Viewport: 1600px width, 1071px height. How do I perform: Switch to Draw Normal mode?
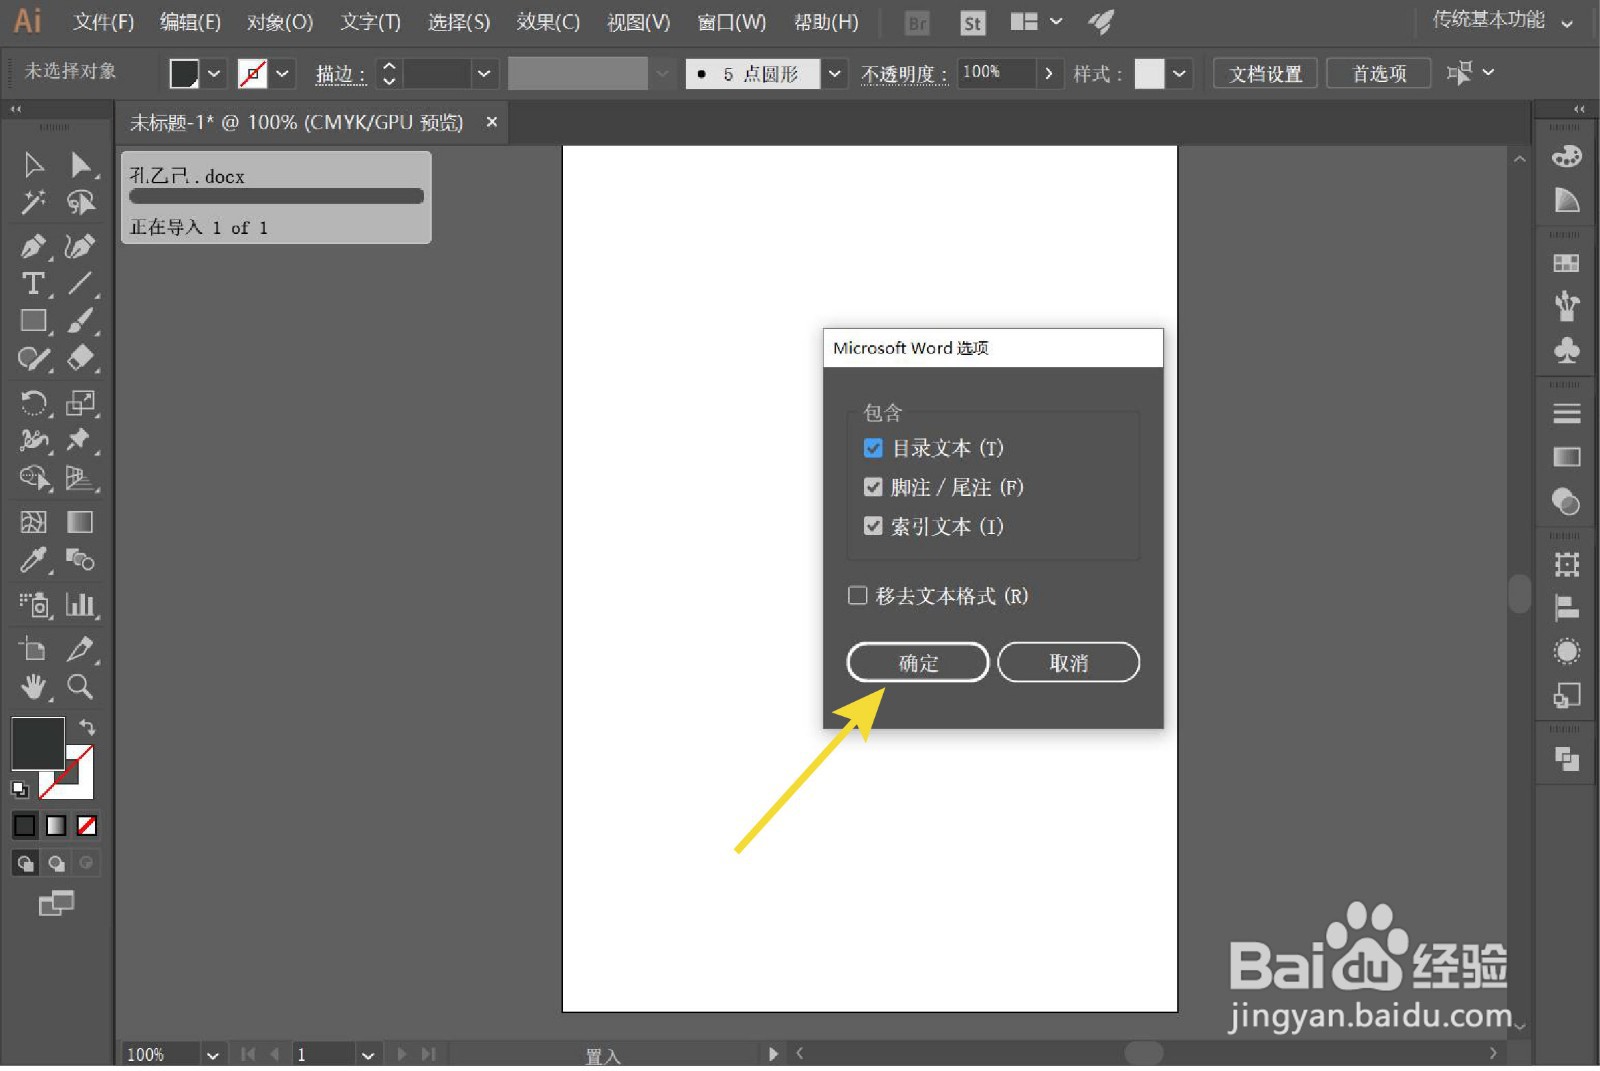point(25,864)
